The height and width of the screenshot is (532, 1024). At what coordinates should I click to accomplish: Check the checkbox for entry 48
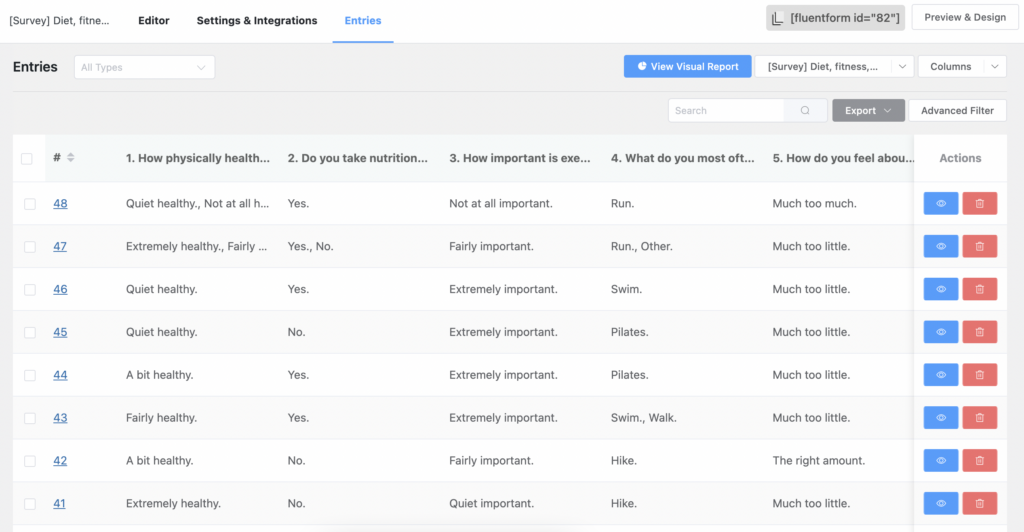[x=29, y=204]
